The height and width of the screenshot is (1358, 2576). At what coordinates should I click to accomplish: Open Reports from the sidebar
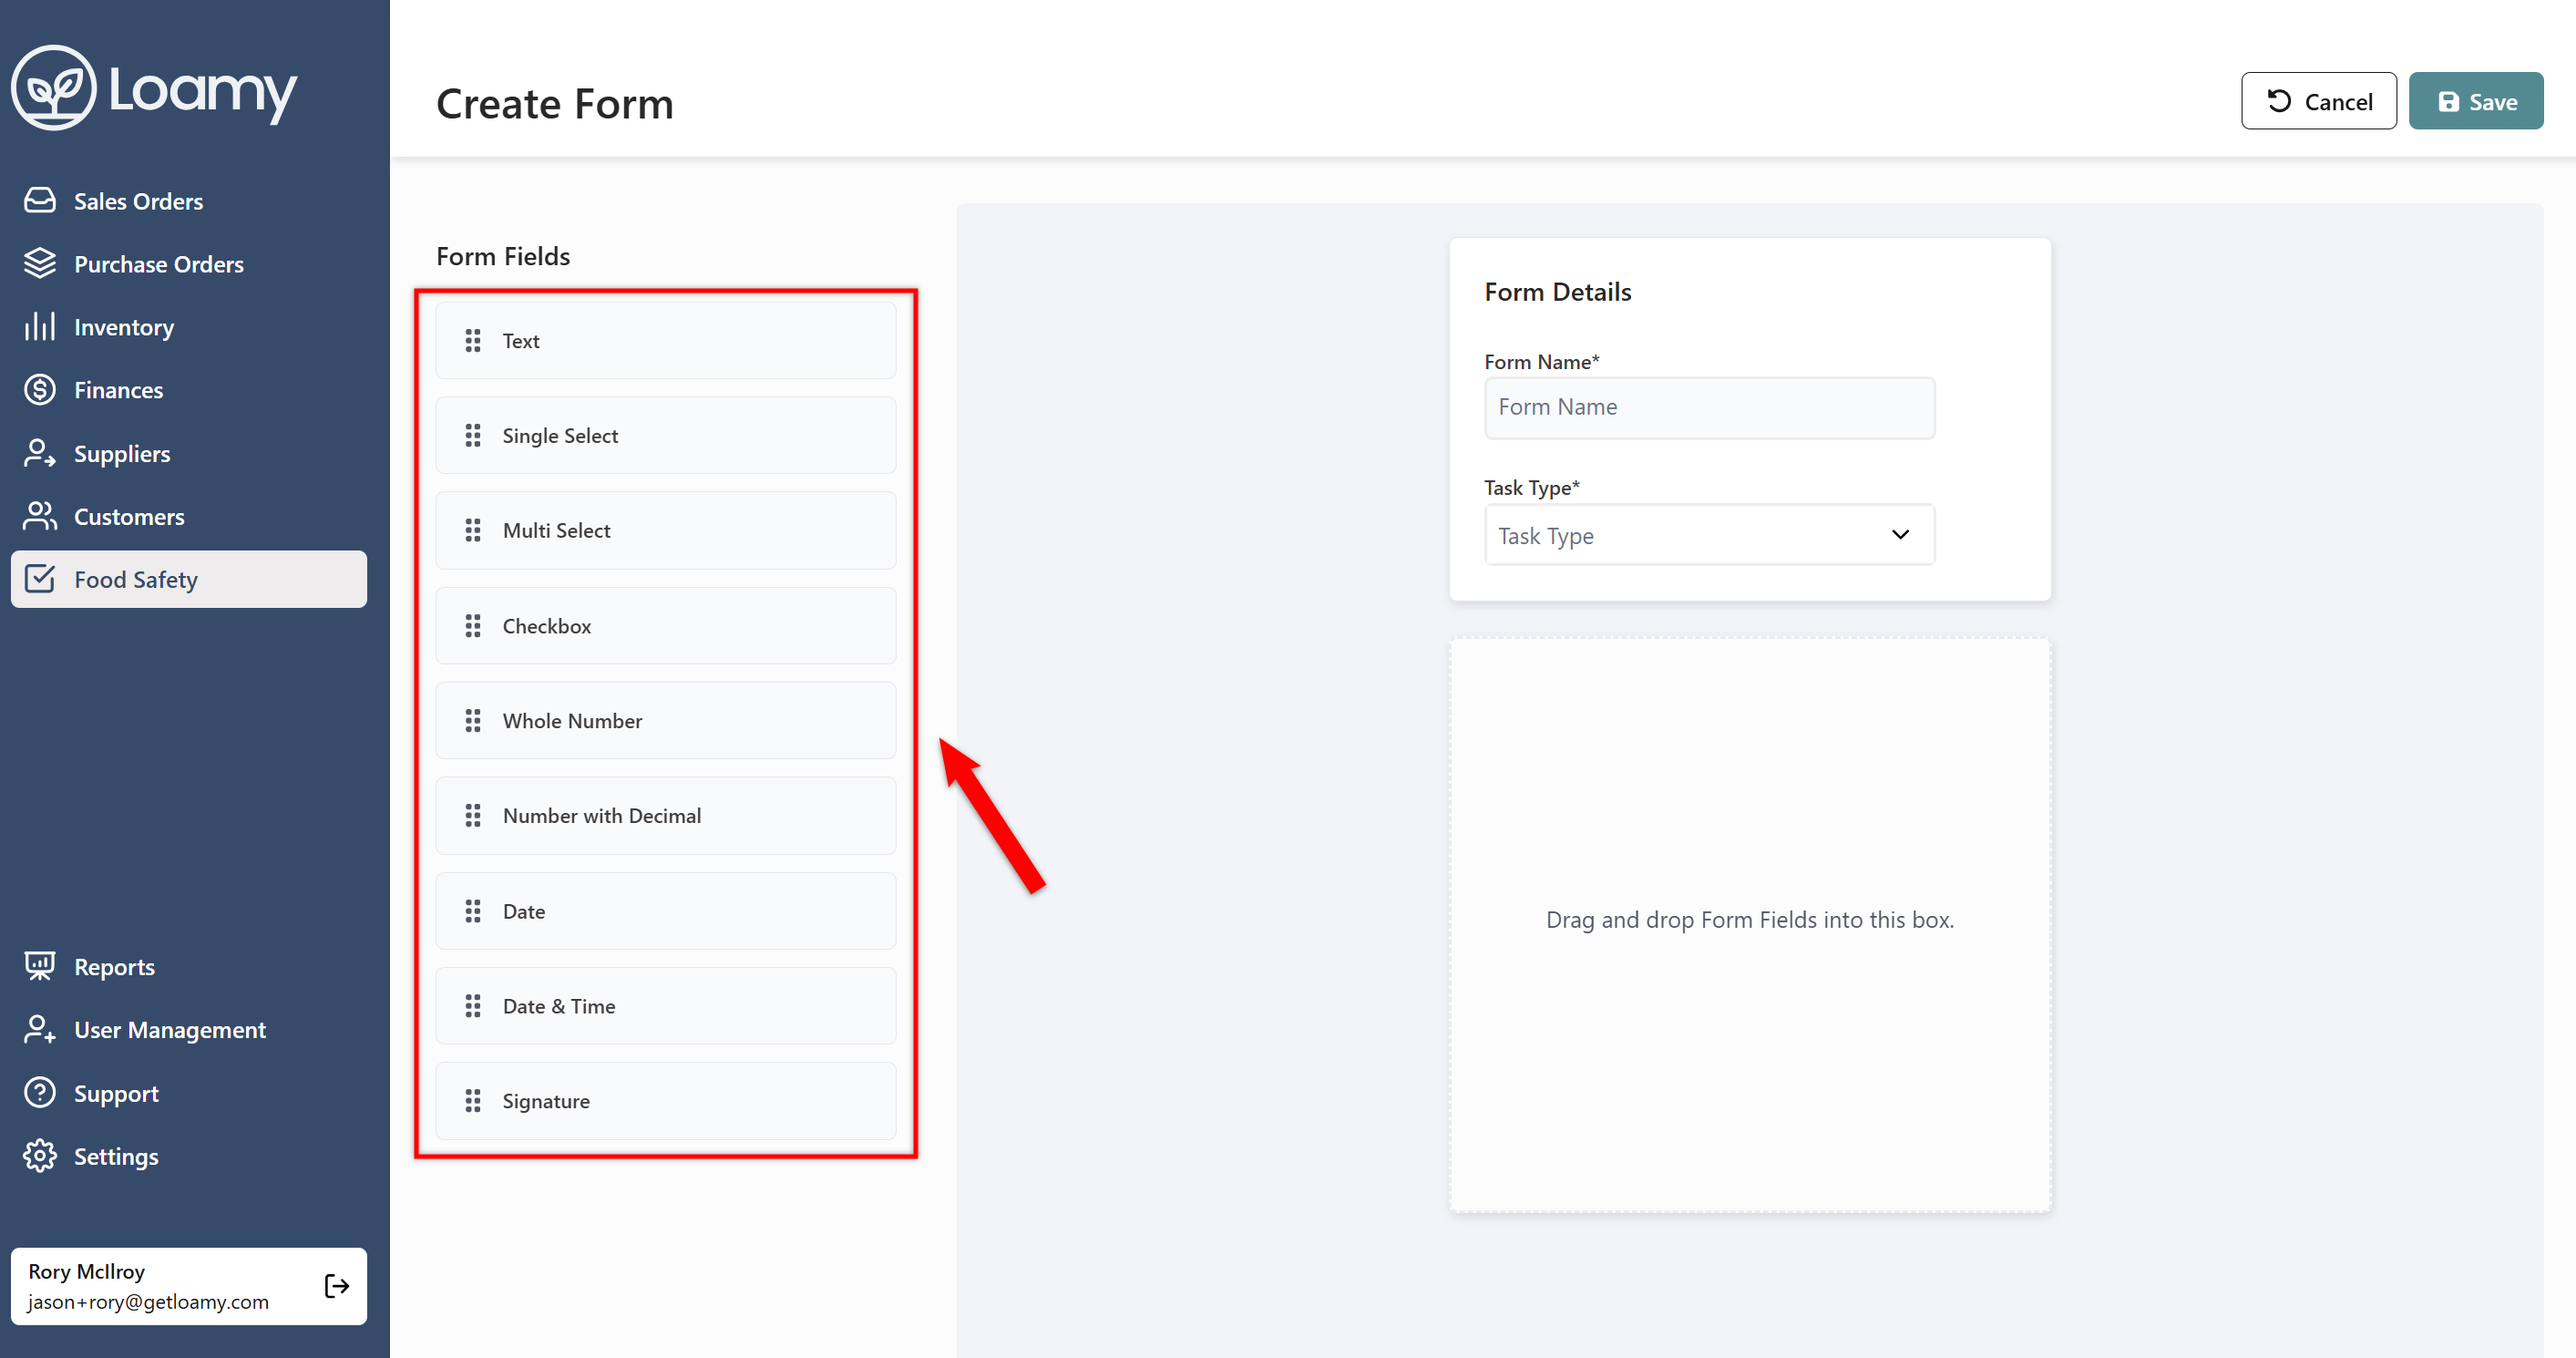click(x=189, y=967)
